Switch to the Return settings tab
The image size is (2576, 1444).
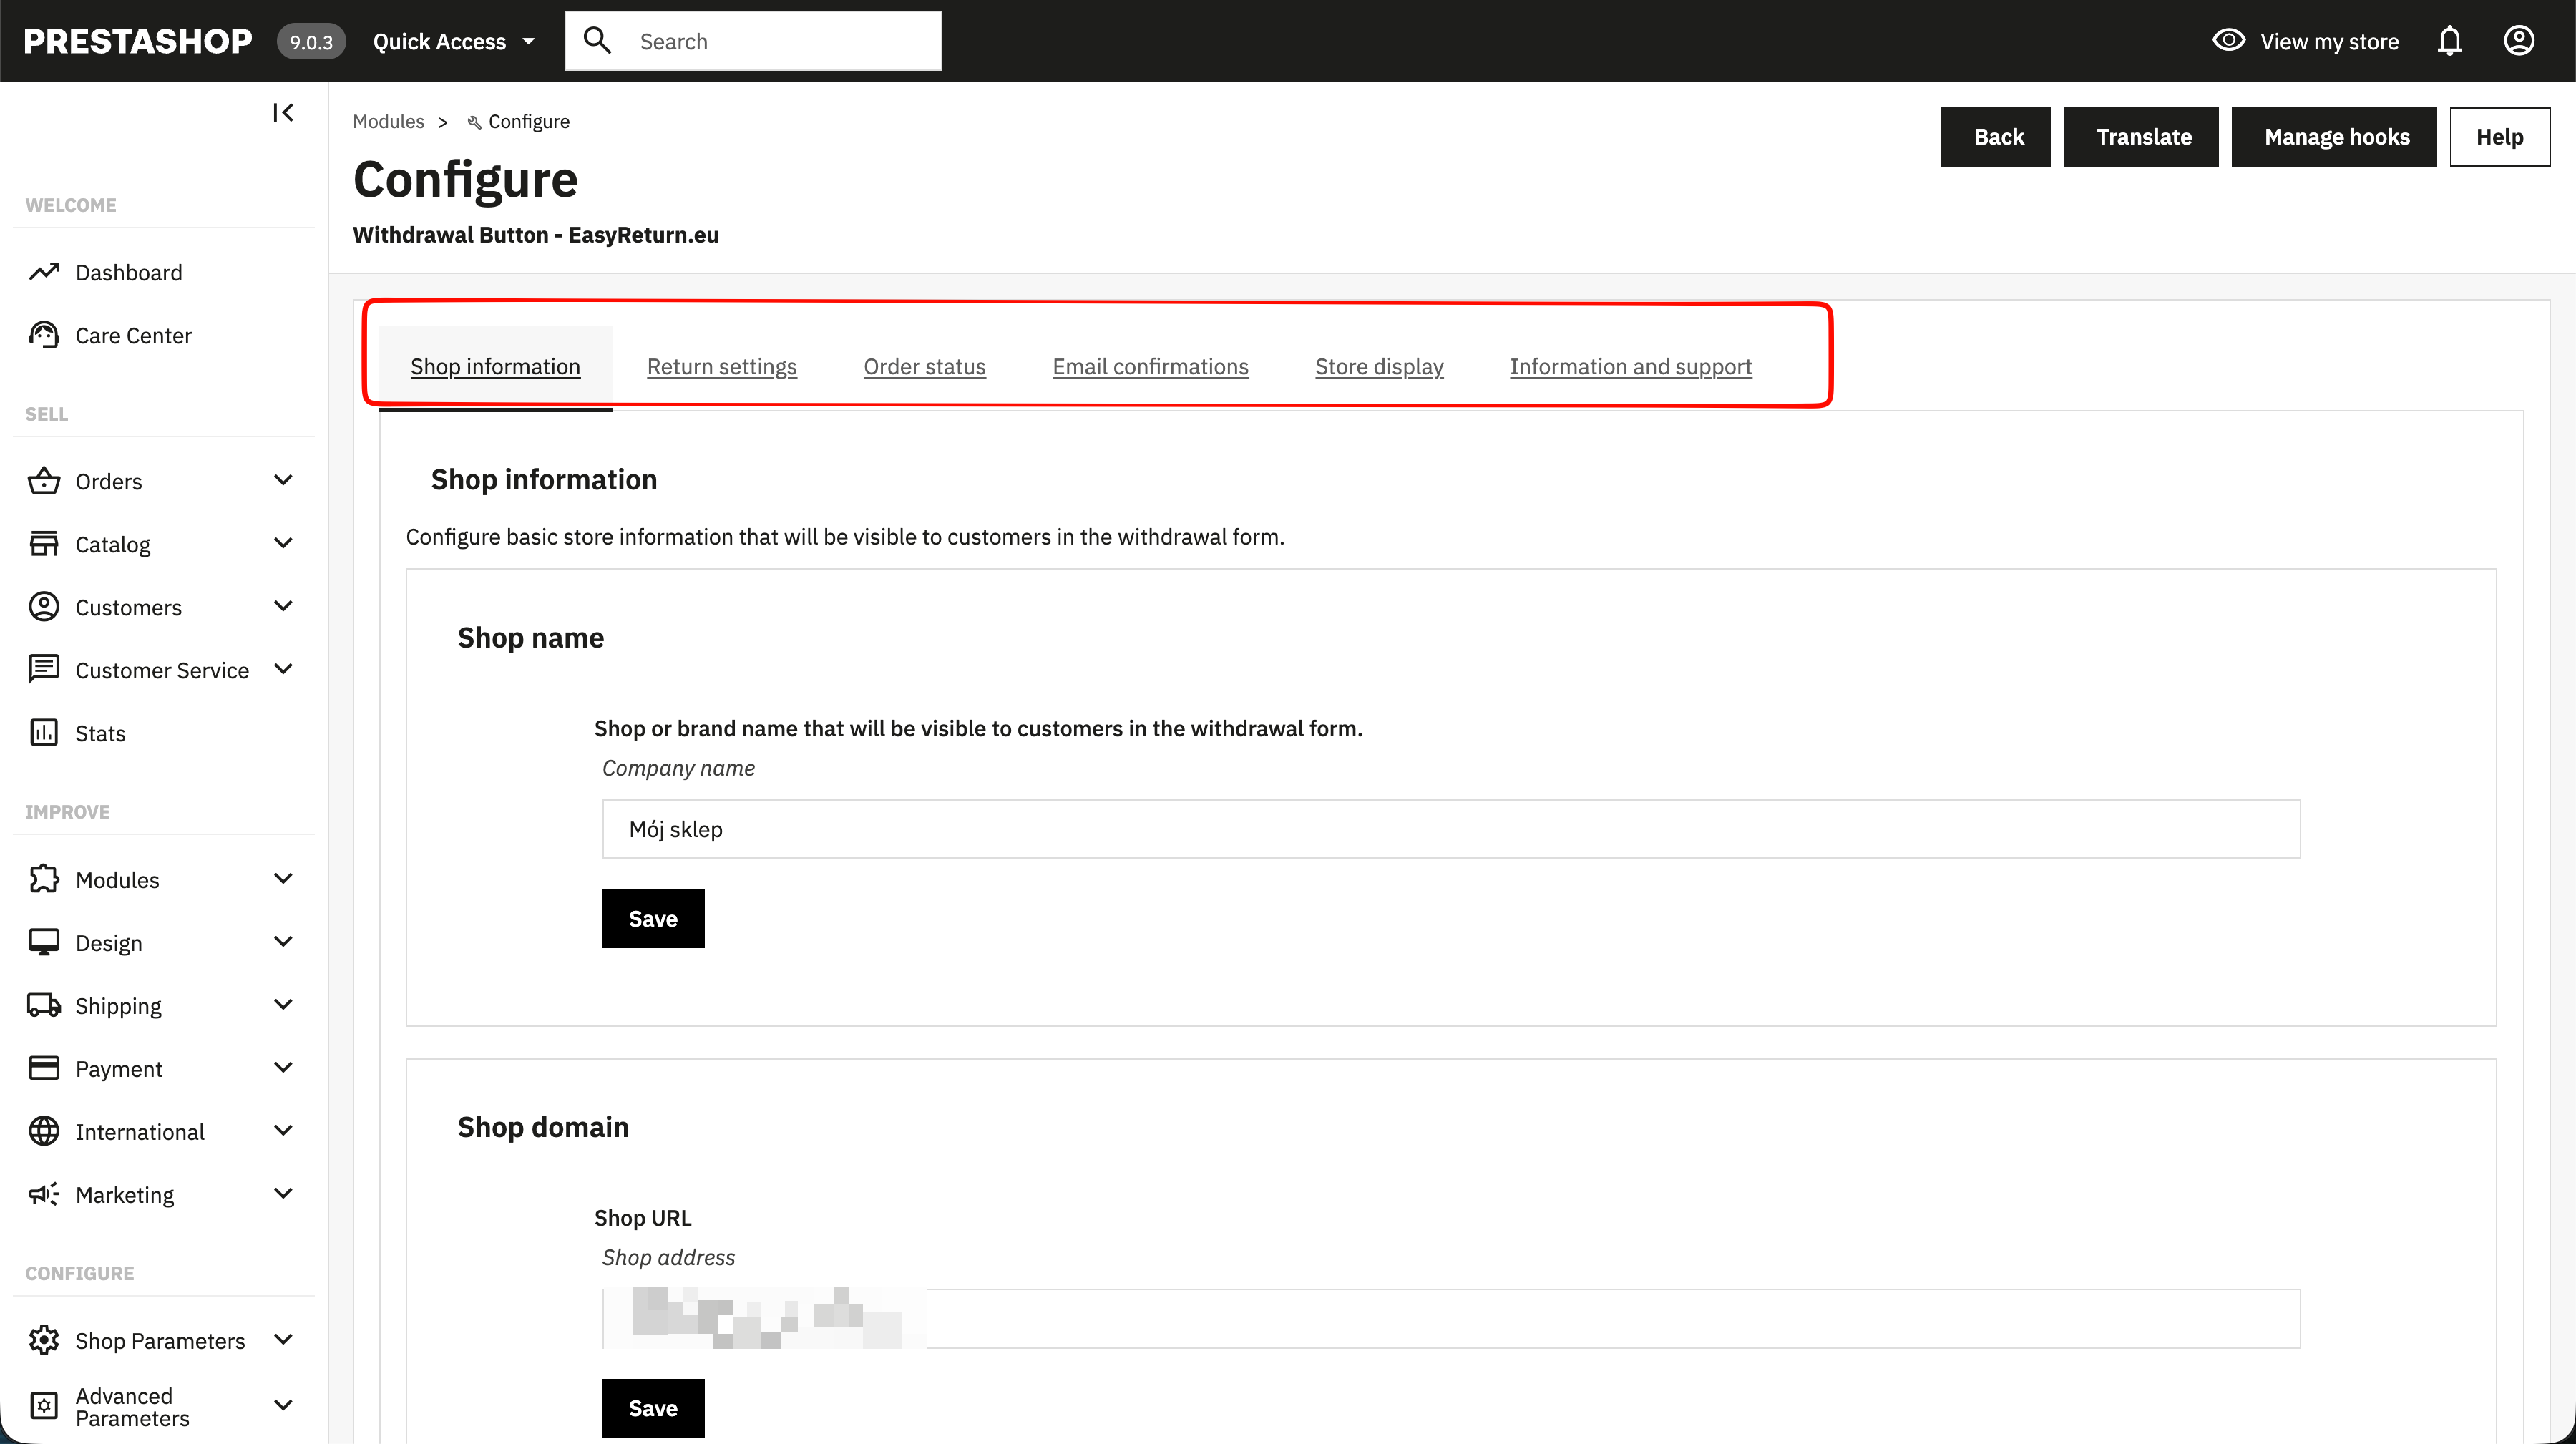(x=722, y=366)
